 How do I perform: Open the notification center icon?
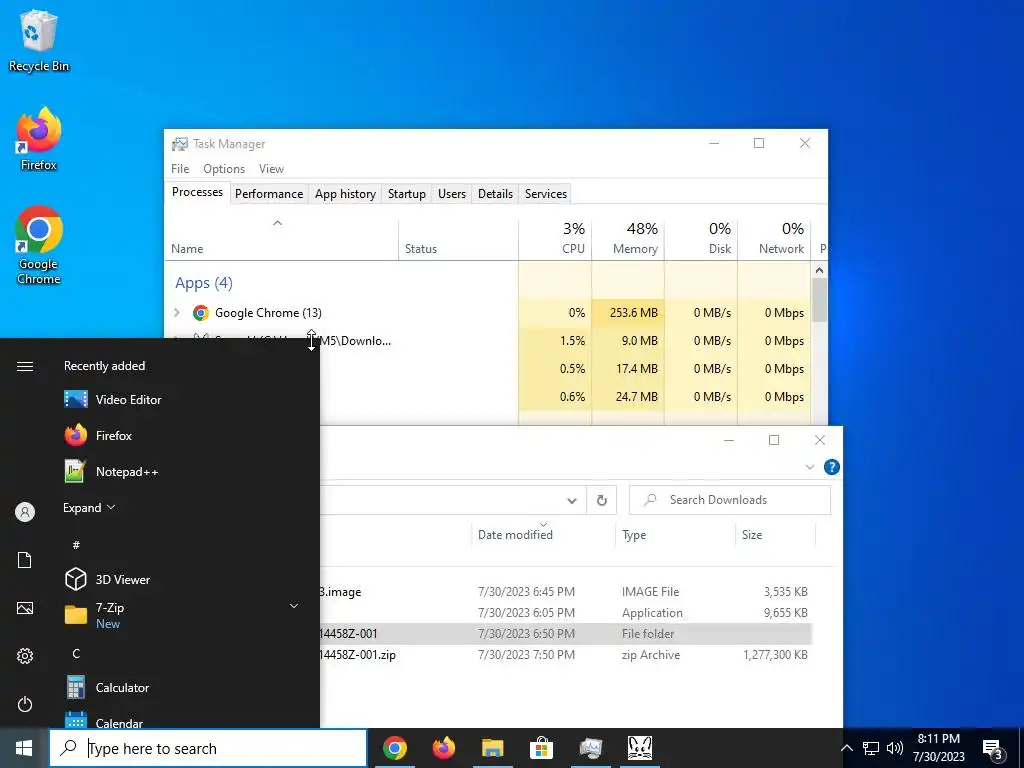(x=993, y=748)
